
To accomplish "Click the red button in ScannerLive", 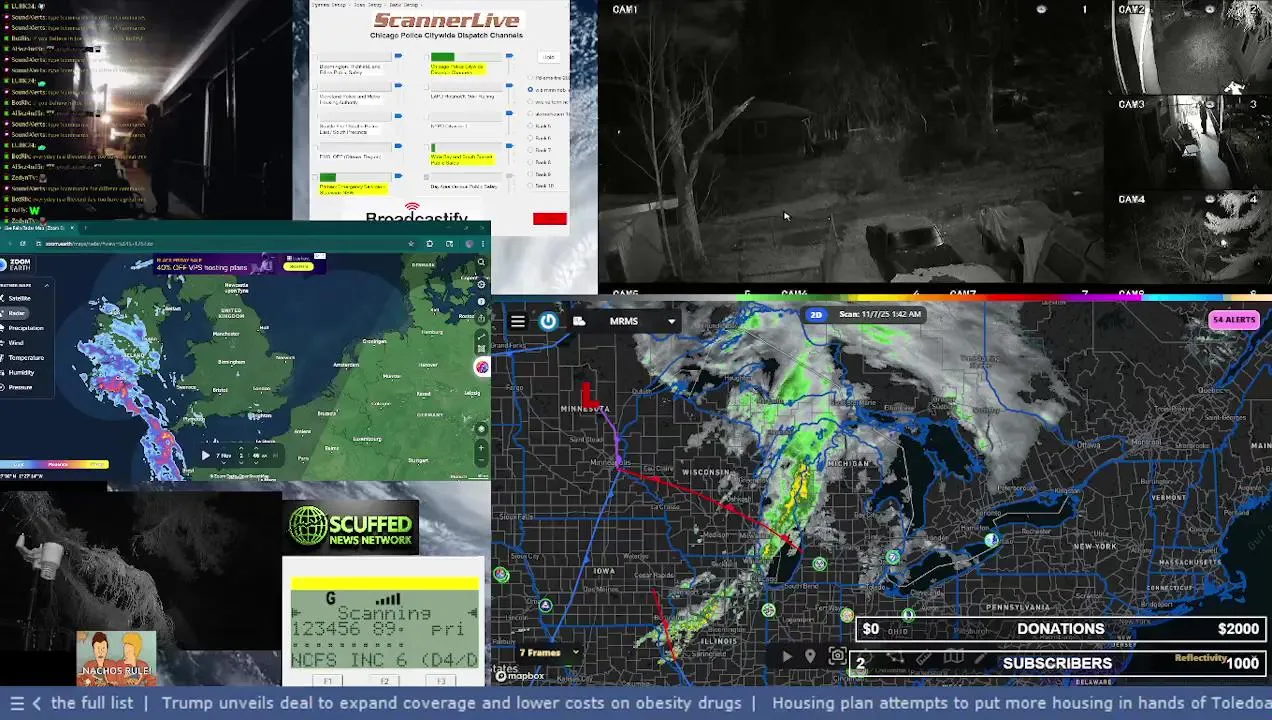I will tap(550, 219).
